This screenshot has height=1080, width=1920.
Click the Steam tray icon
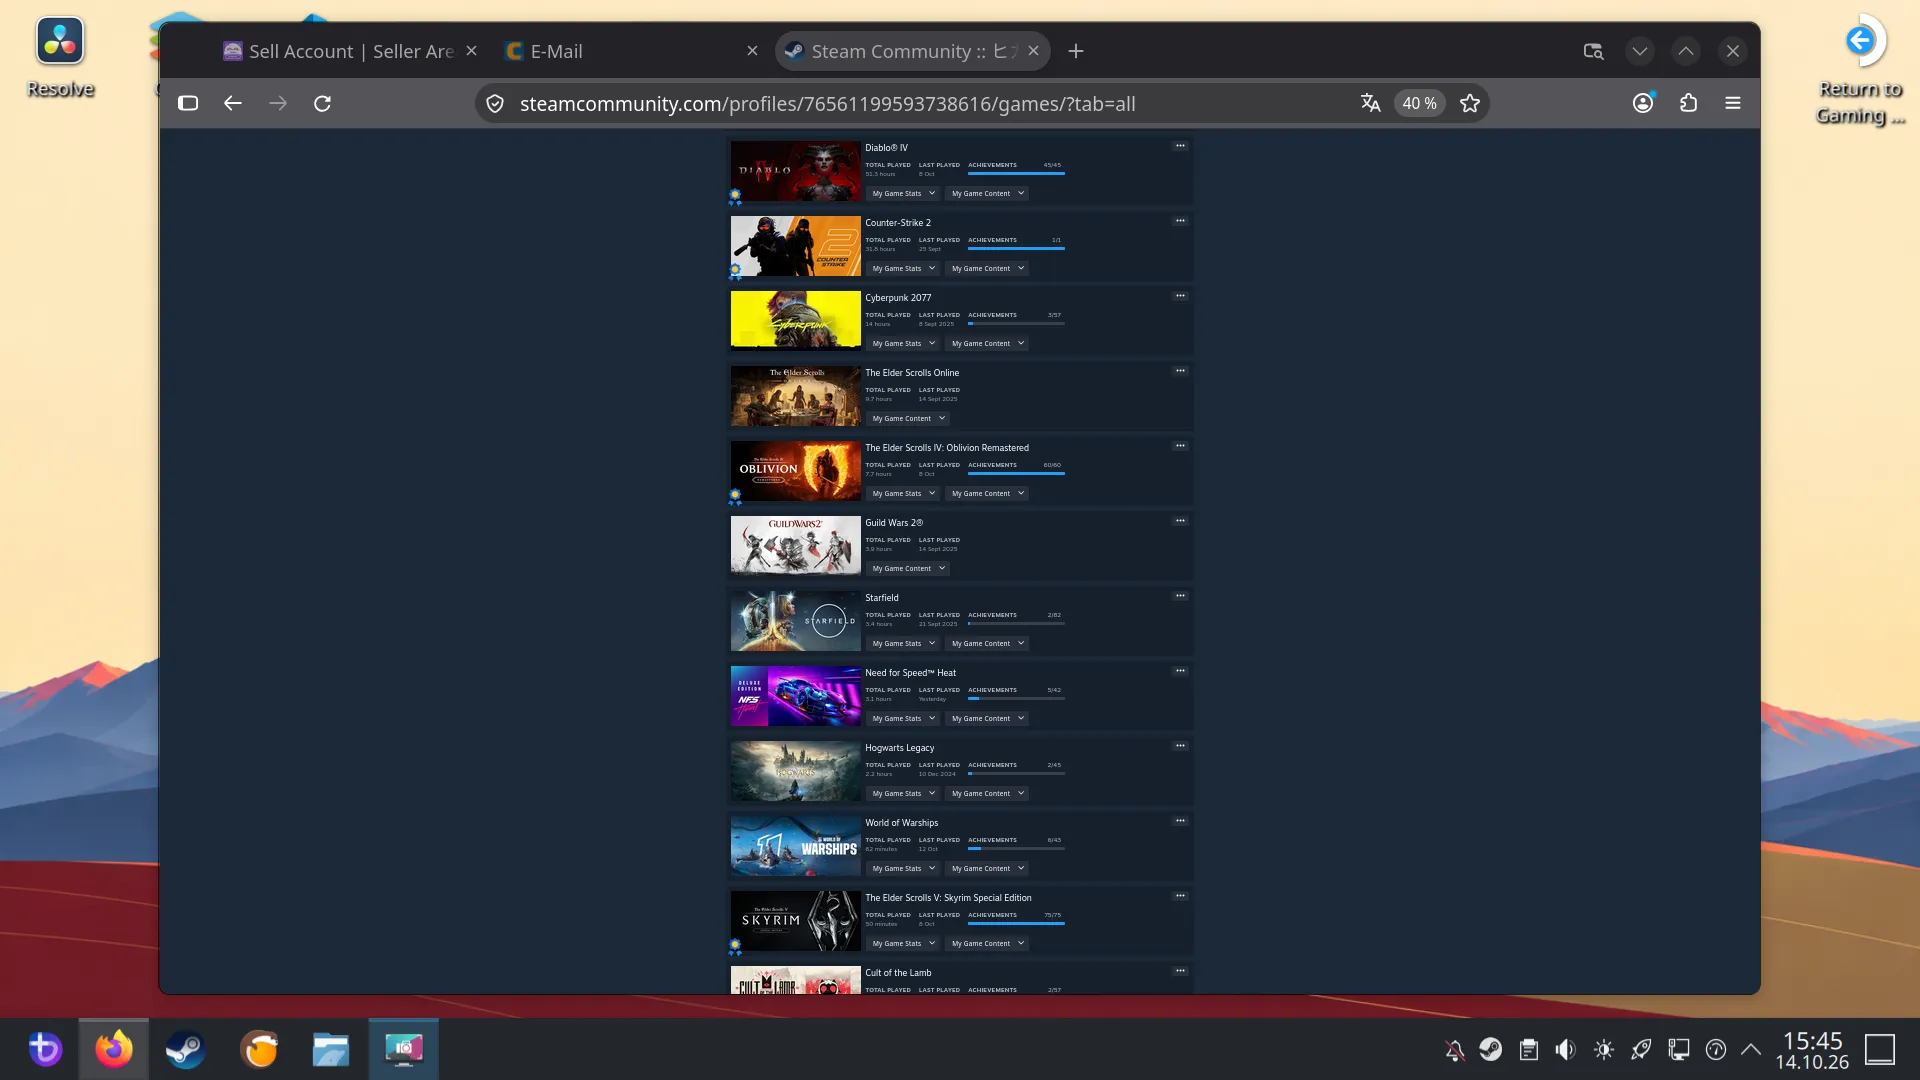pyautogui.click(x=1490, y=1049)
